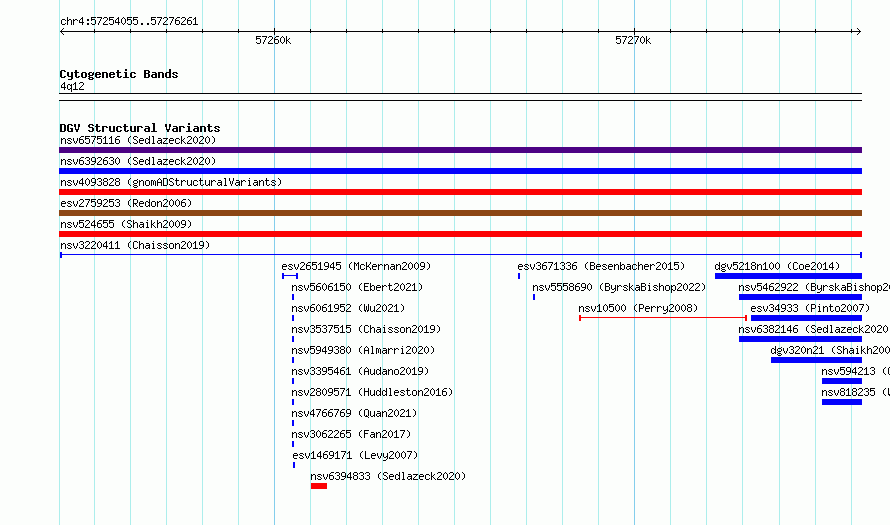Click the chr4:57254055..57276261 coordinate label

click(x=129, y=22)
